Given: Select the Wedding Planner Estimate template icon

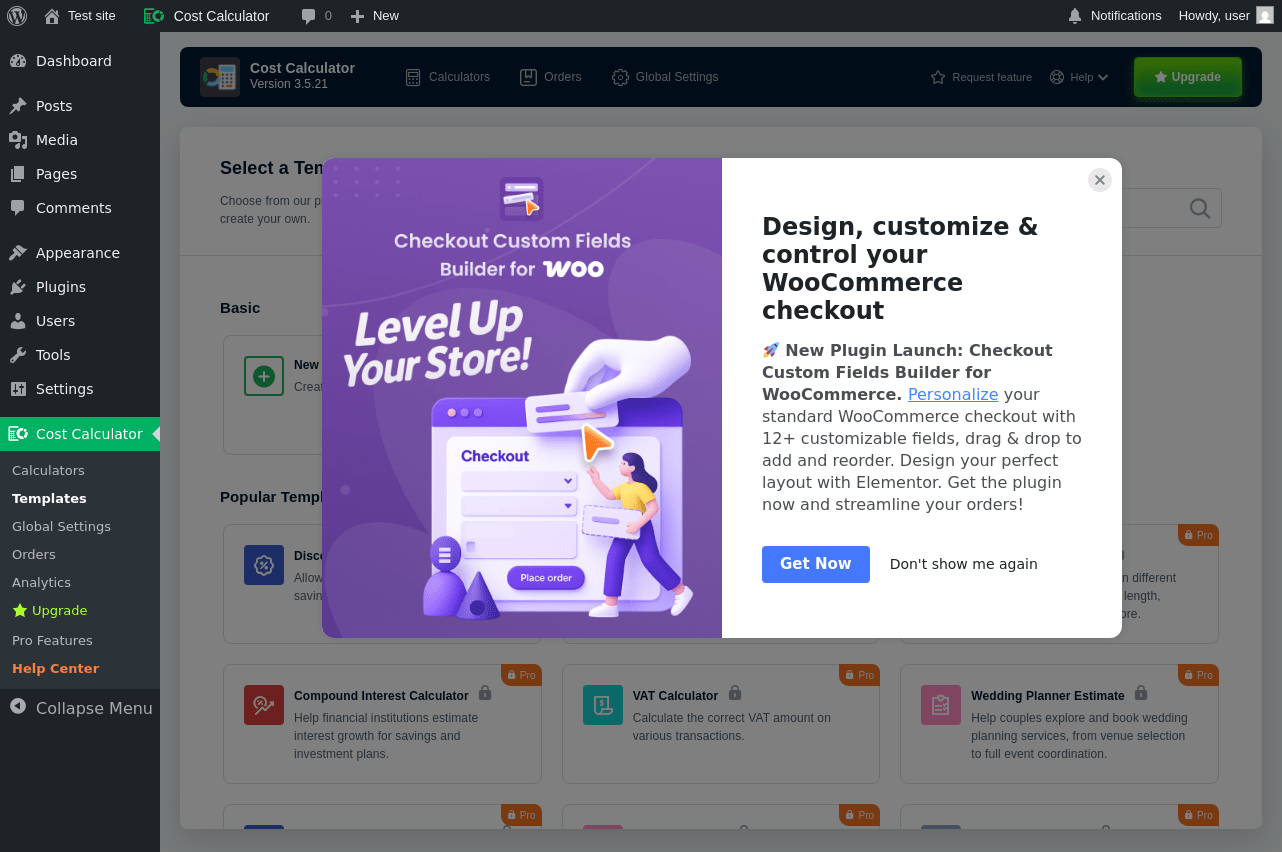Looking at the screenshot, I should [x=941, y=705].
